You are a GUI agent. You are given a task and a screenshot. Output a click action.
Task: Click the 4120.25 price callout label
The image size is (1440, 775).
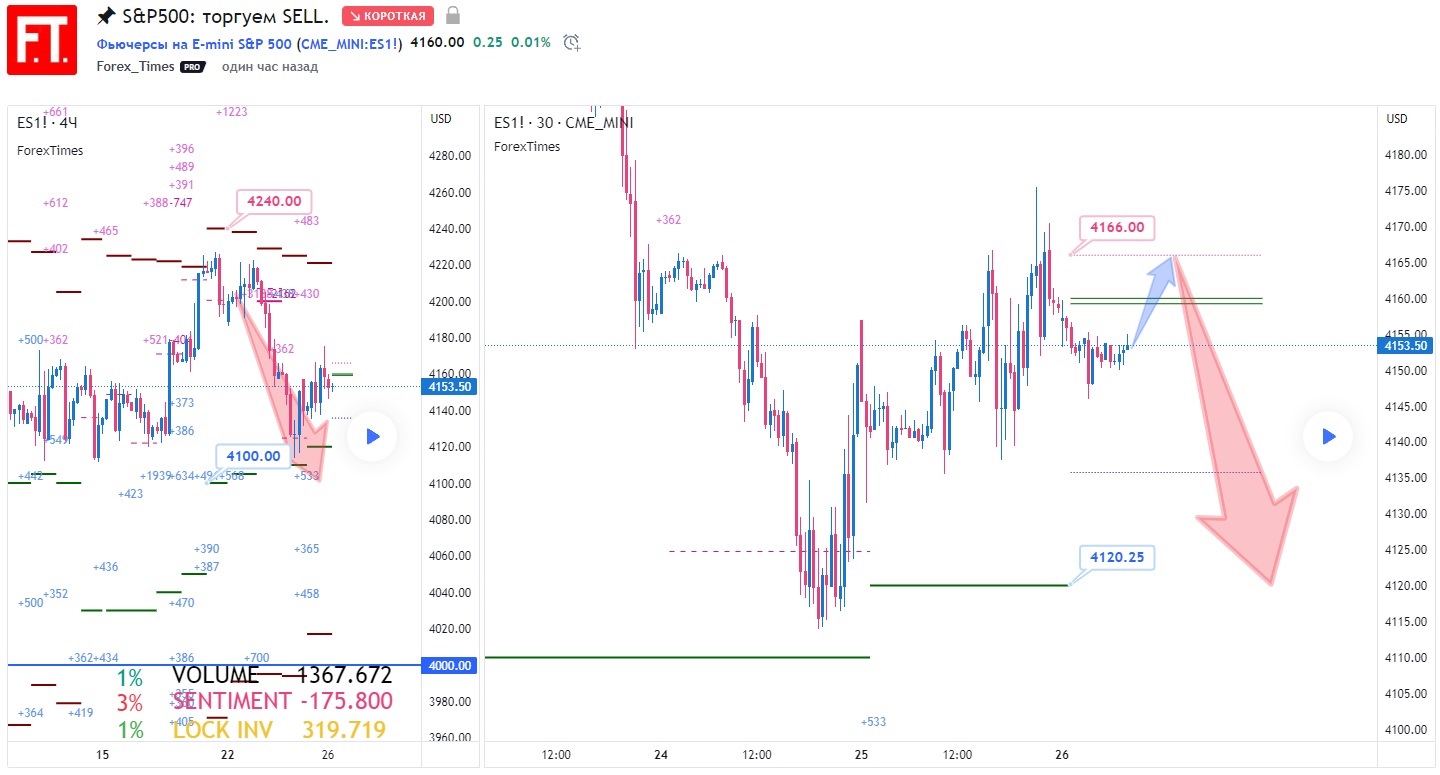click(1117, 557)
